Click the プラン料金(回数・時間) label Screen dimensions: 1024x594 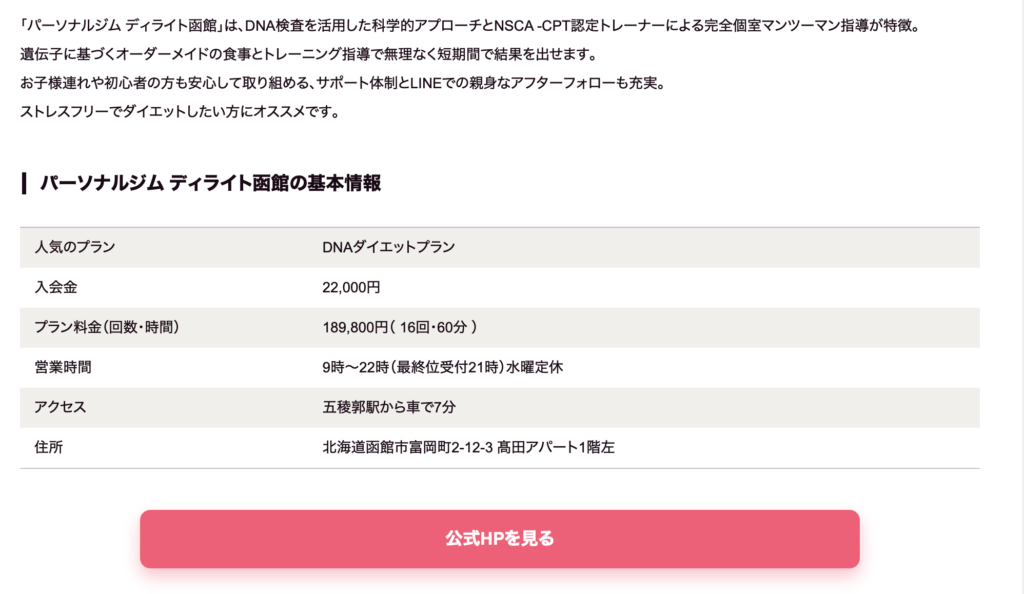tap(106, 327)
